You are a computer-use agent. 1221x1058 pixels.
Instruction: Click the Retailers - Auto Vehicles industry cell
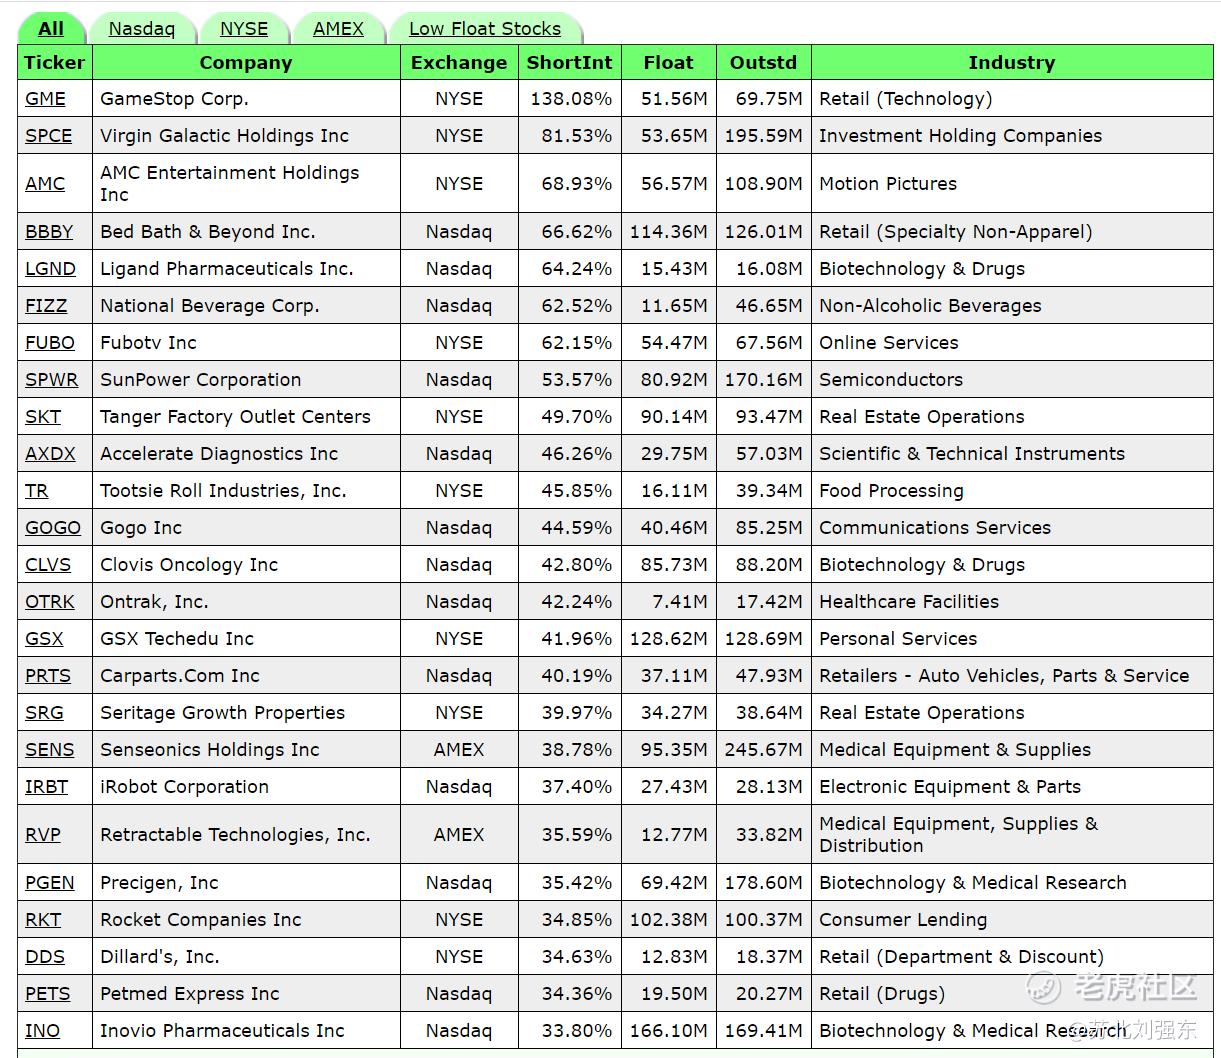coord(1012,676)
